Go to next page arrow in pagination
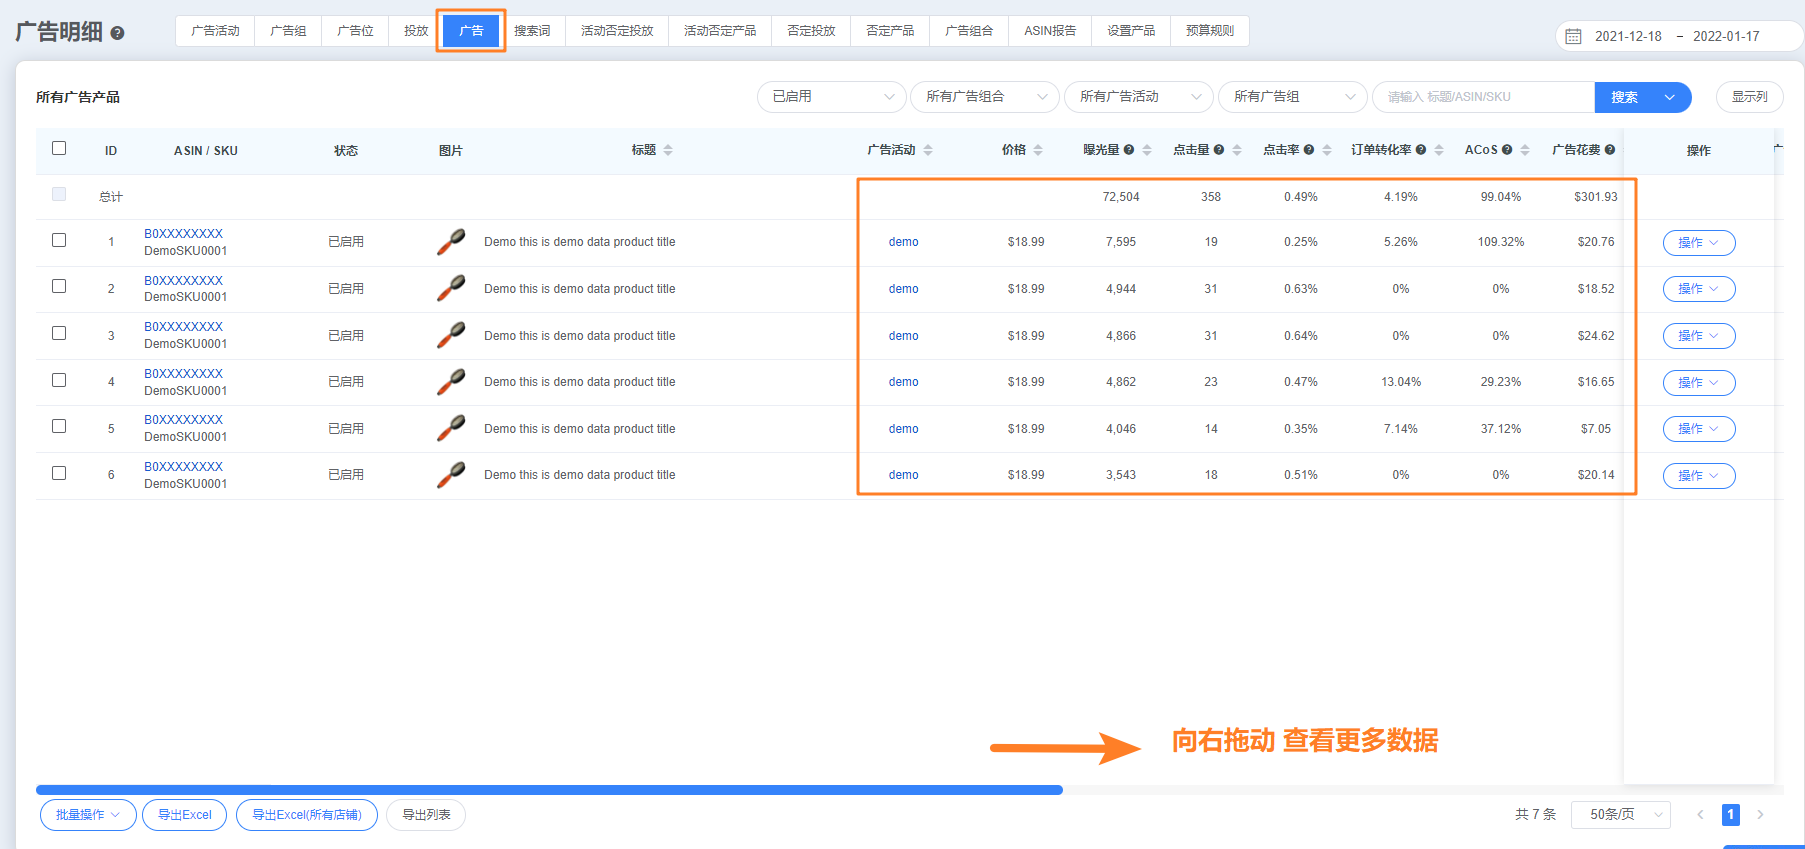The width and height of the screenshot is (1805, 849). [1760, 815]
